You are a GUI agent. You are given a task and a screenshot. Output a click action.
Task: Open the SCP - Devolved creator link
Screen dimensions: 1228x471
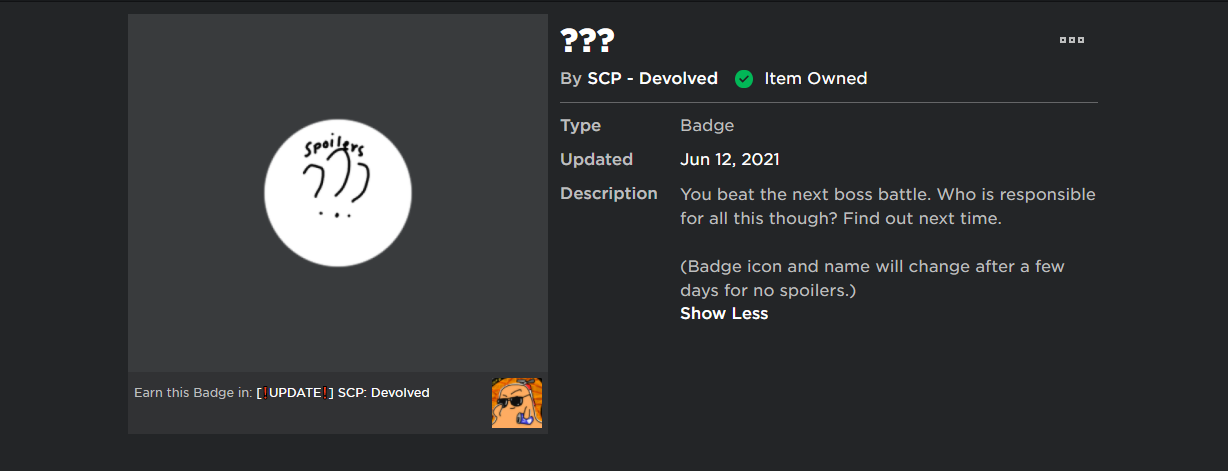[652, 78]
